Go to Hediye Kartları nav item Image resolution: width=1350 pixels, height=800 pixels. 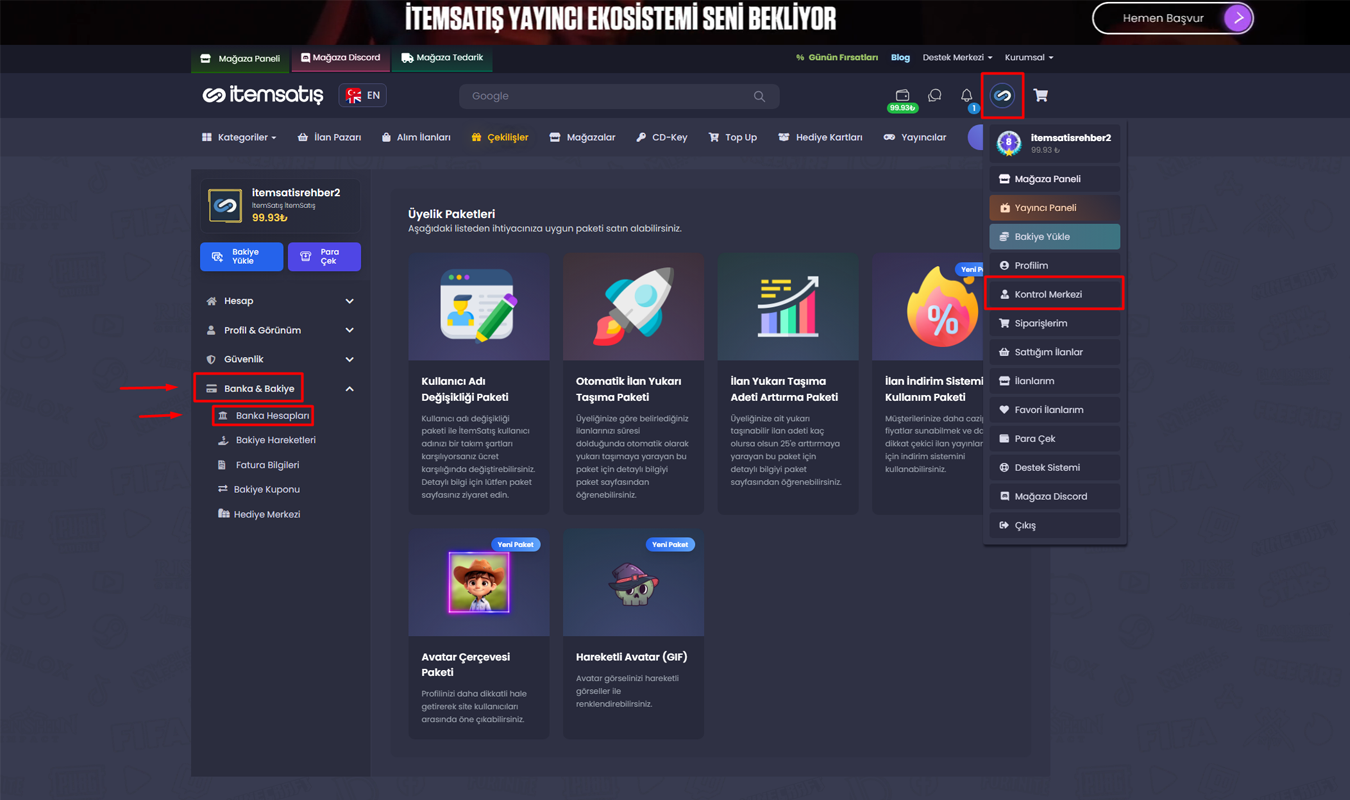coord(820,137)
